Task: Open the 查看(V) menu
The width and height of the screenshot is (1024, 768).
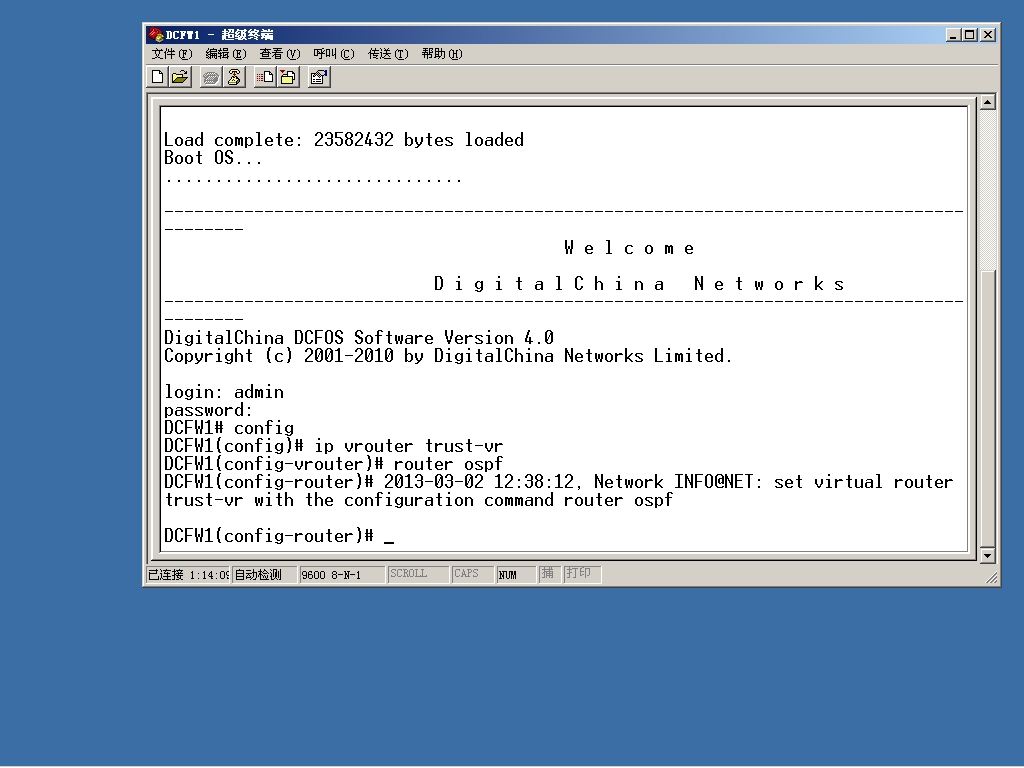Action: (x=280, y=54)
